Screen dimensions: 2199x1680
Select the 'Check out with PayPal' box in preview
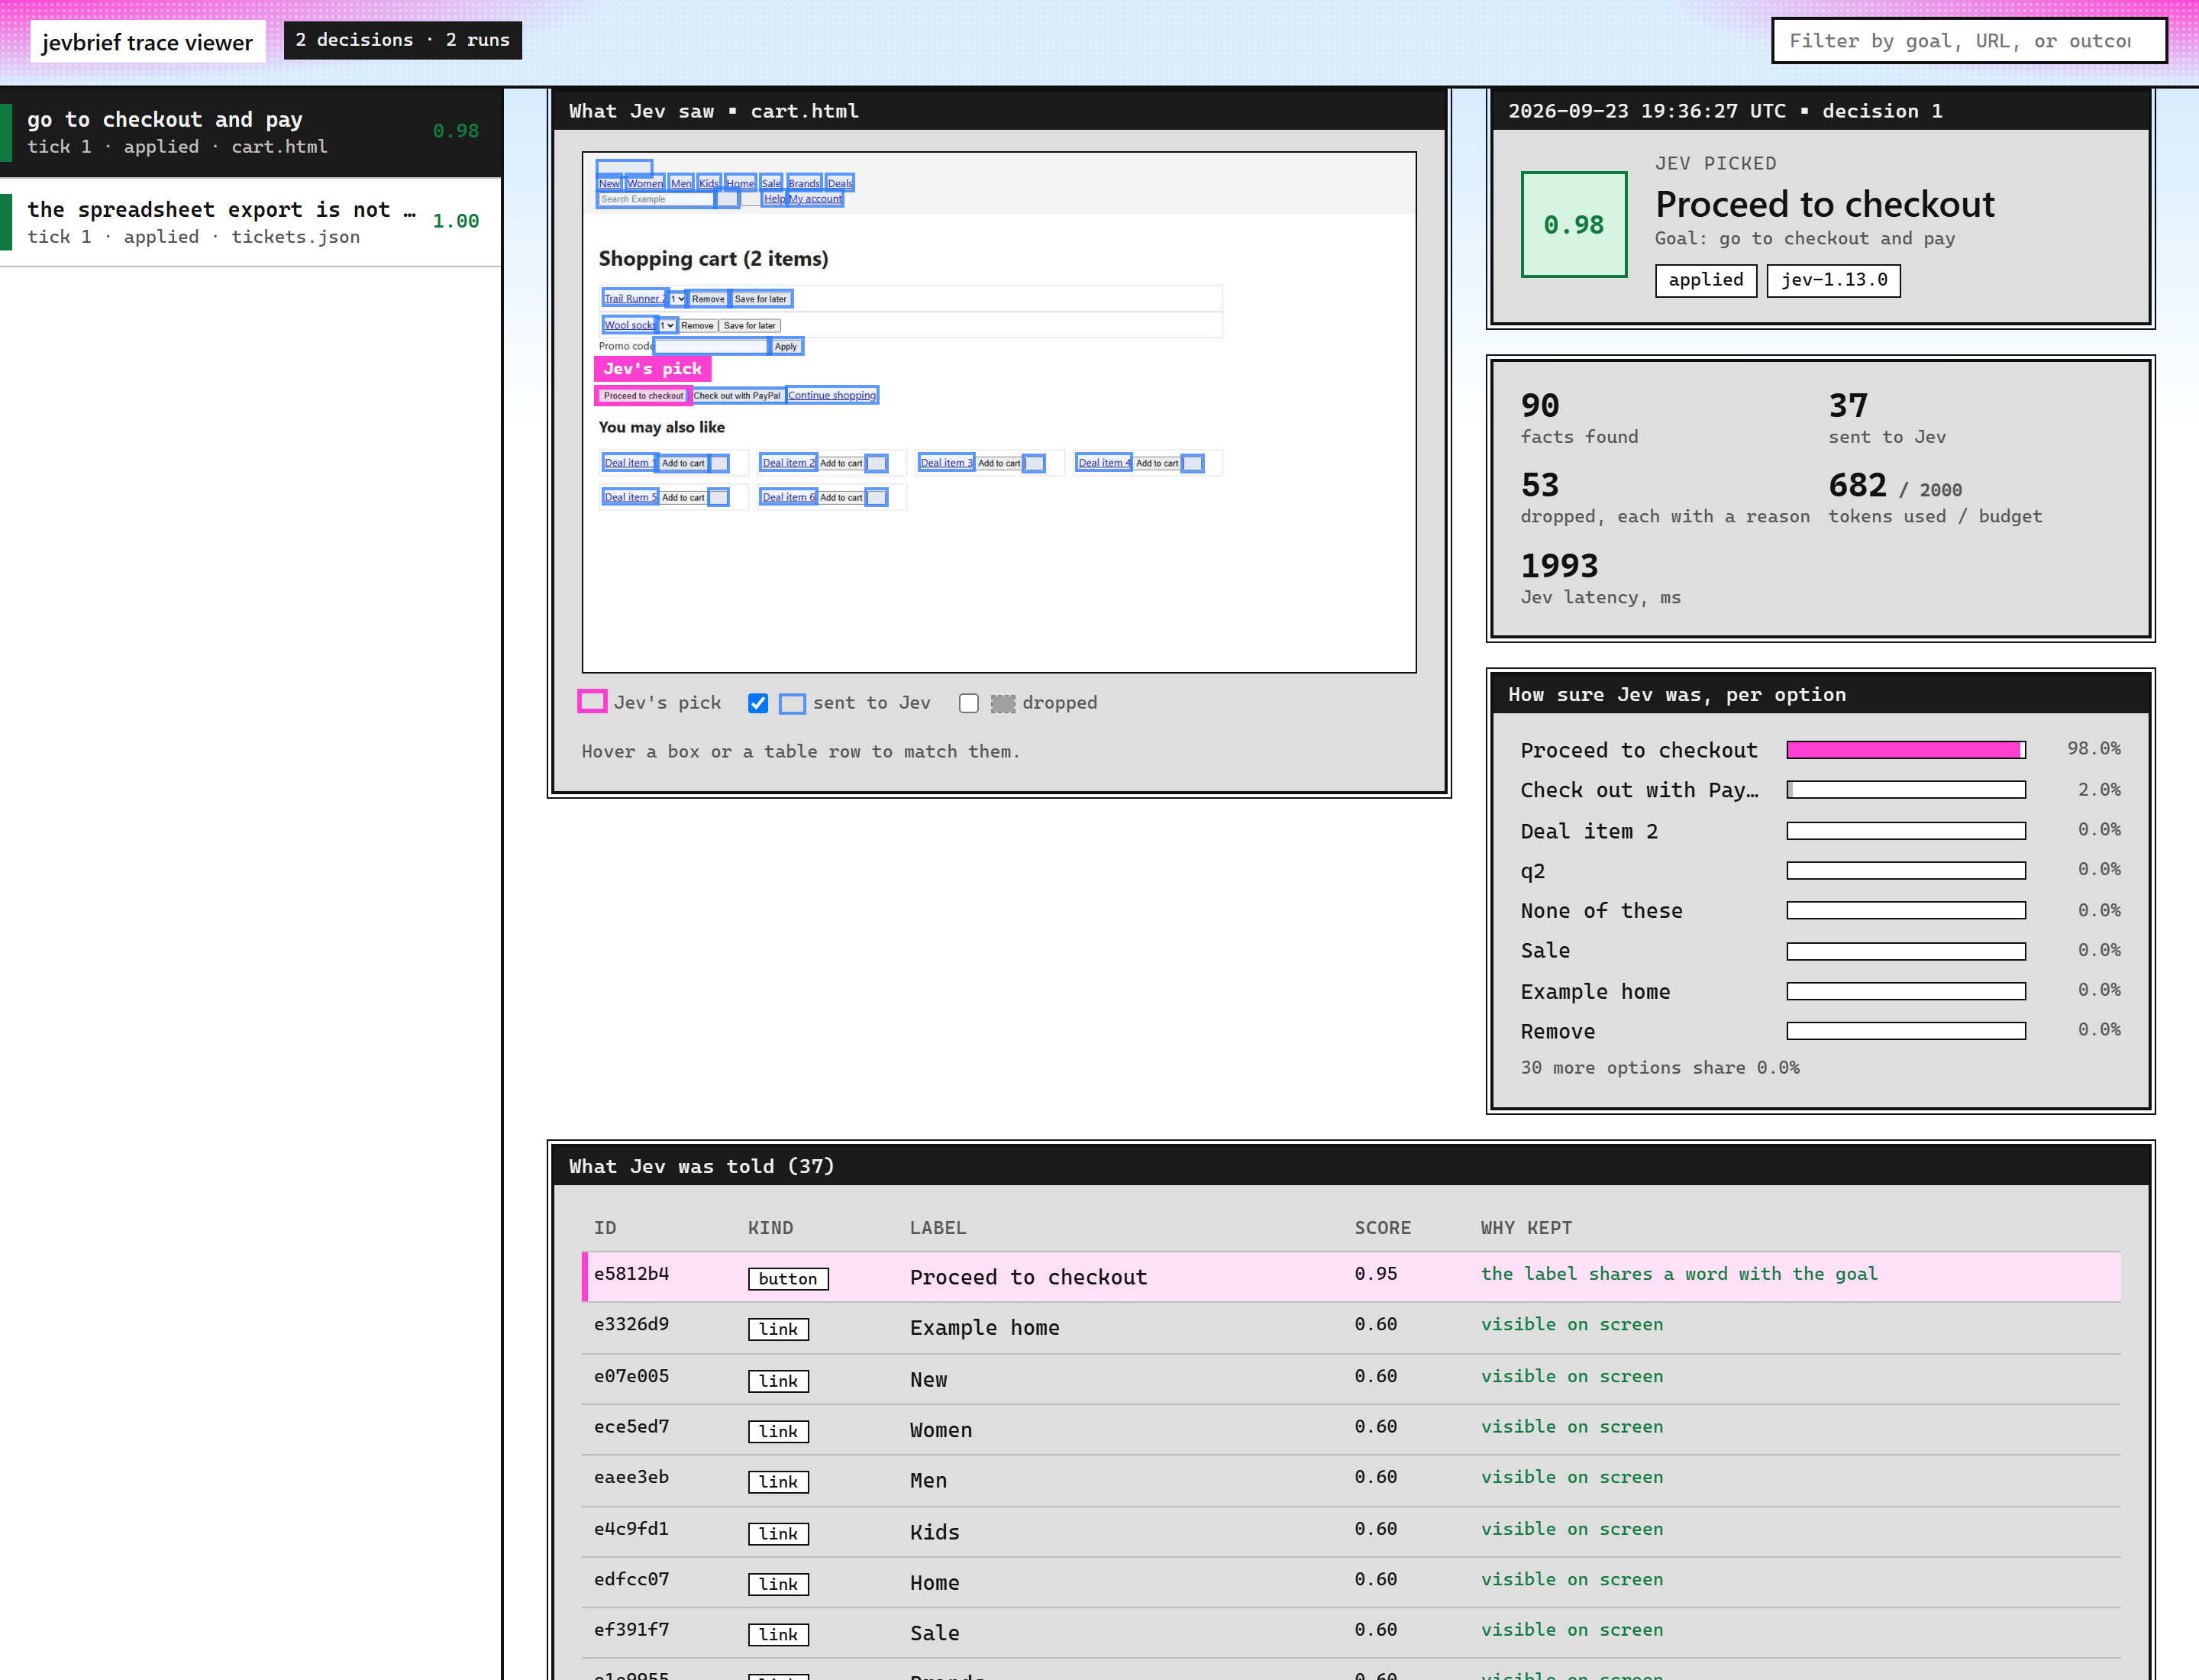point(738,396)
